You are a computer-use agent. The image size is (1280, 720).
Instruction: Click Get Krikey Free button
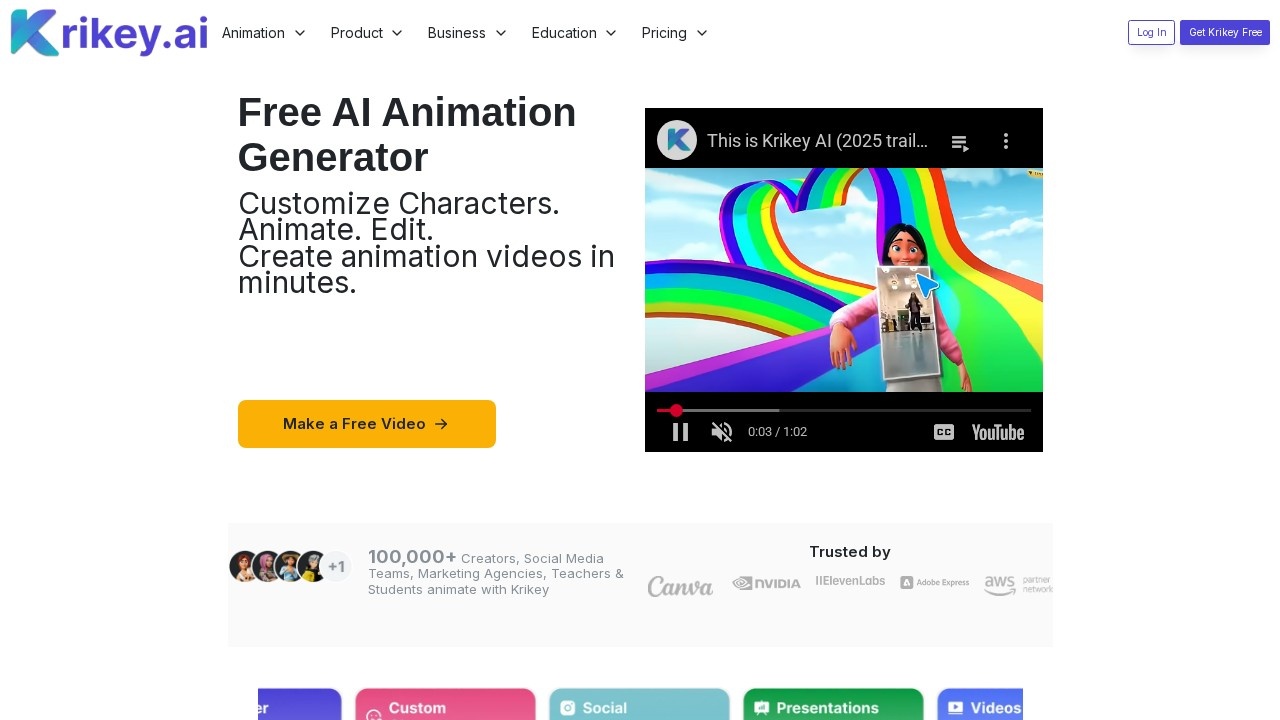tap(1224, 33)
